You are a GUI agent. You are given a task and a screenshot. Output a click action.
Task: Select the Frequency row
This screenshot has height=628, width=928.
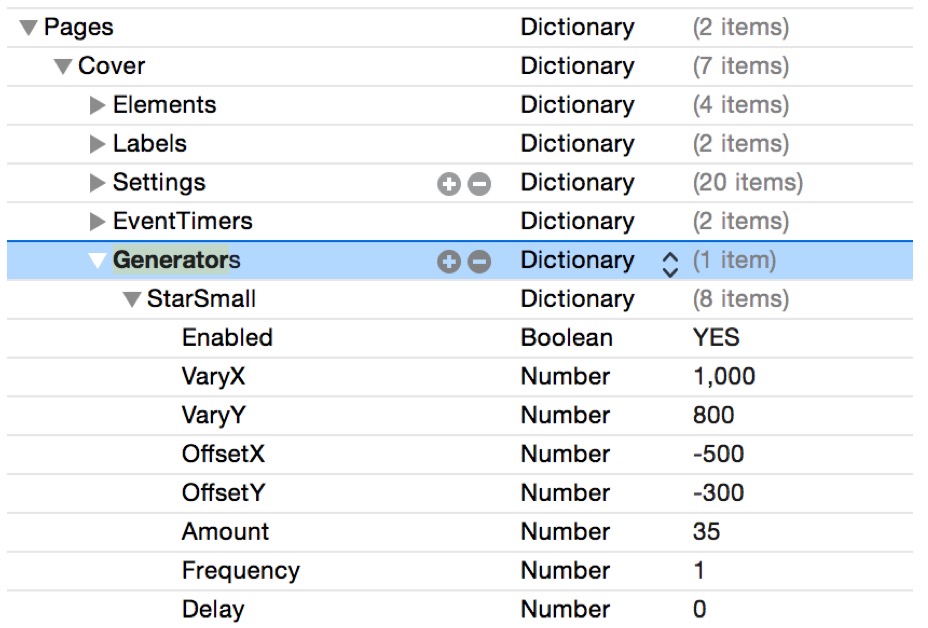click(x=241, y=571)
